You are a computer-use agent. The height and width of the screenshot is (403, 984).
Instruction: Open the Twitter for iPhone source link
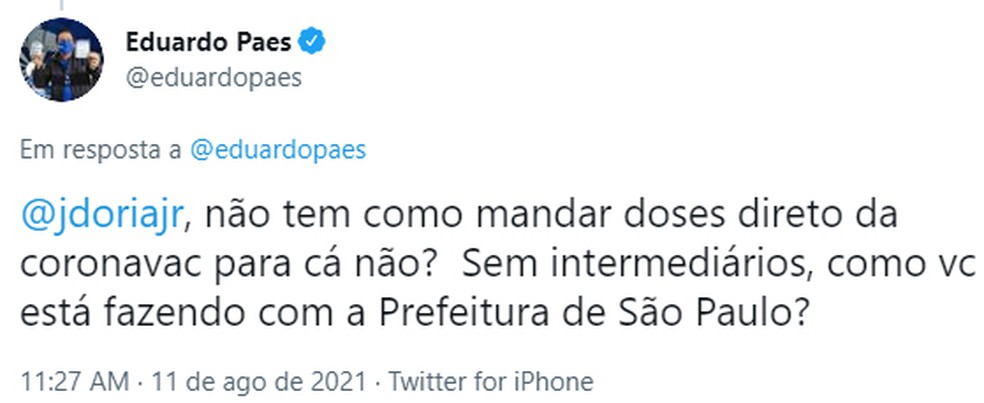click(x=490, y=381)
